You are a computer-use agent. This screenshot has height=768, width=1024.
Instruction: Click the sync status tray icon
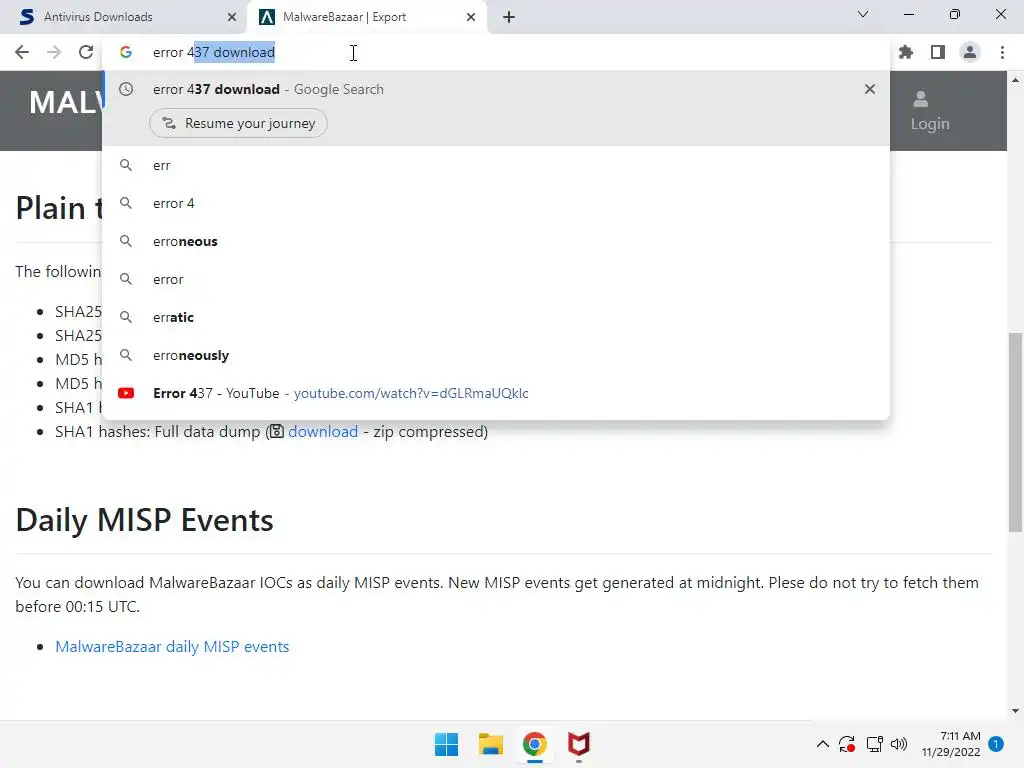847,744
